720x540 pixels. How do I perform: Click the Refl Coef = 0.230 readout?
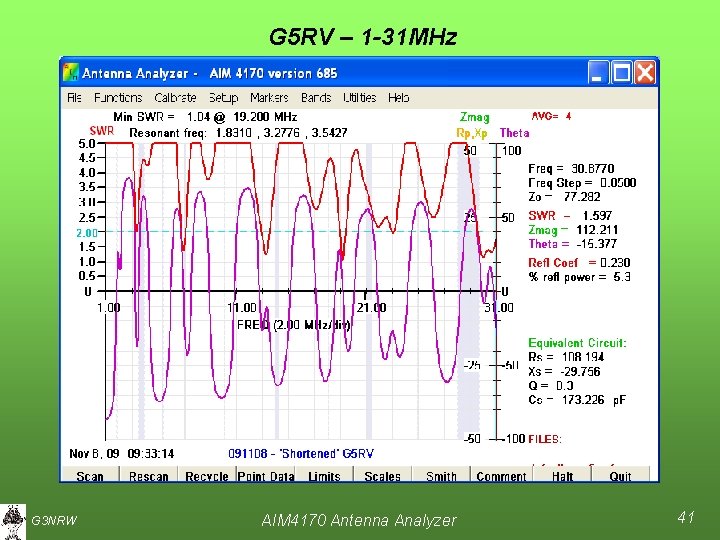[x=579, y=263]
